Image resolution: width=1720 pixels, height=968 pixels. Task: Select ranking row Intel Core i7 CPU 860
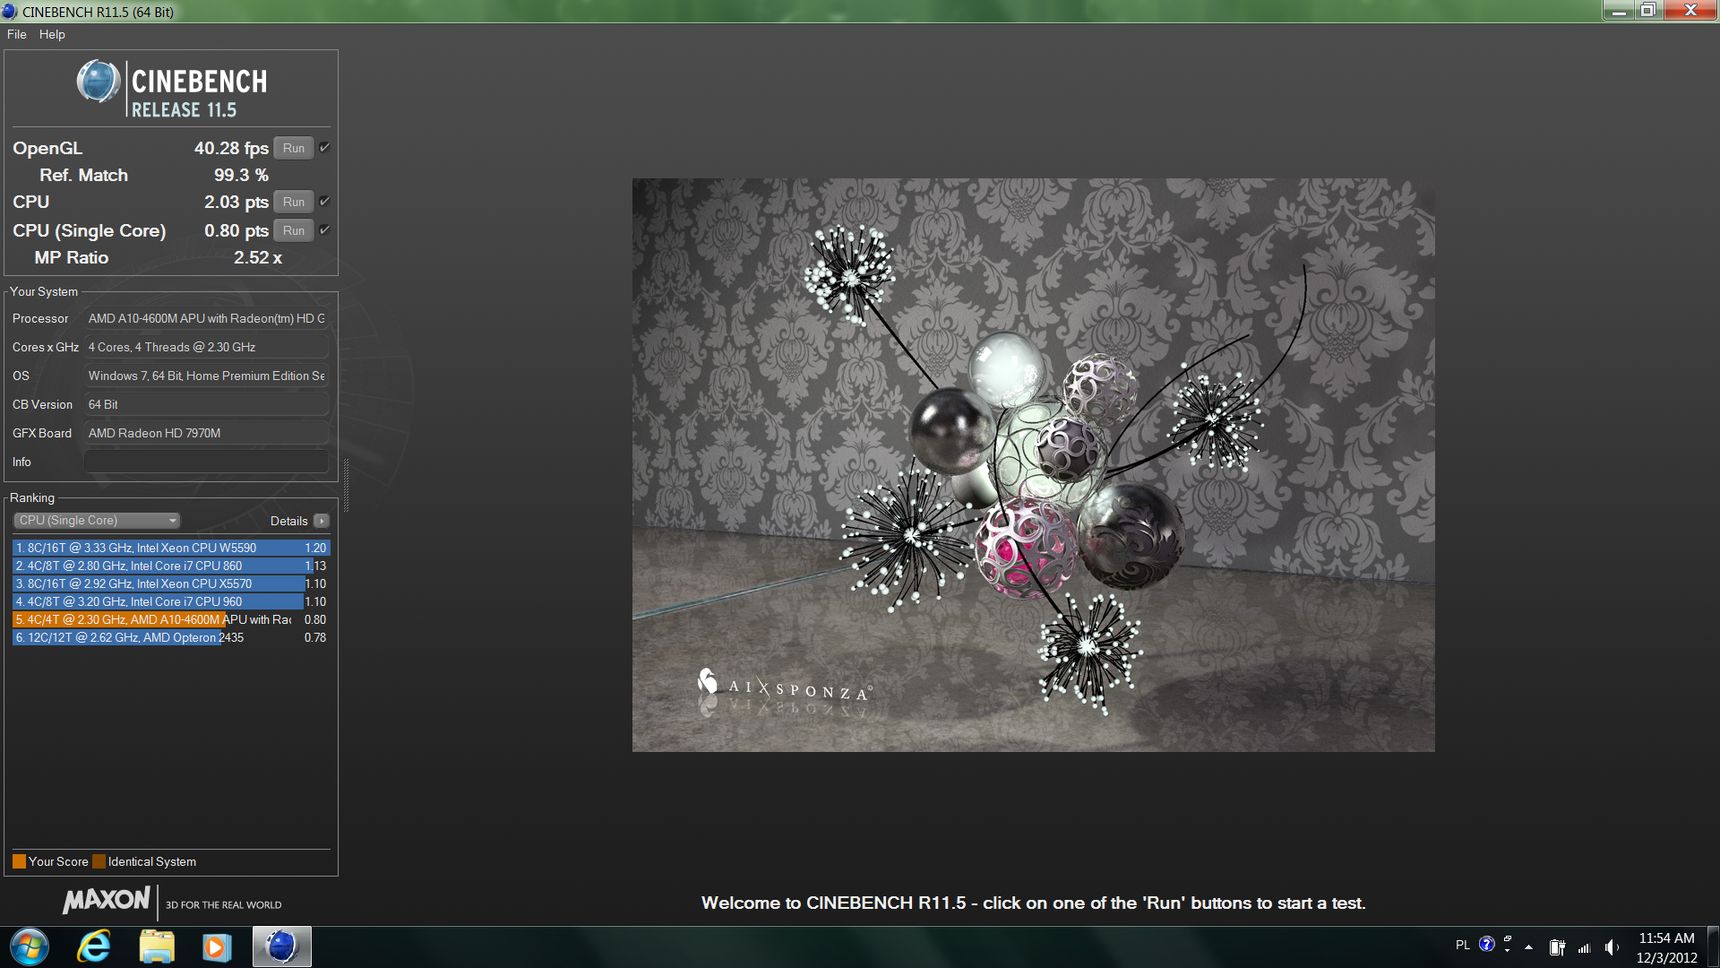[x=171, y=566]
